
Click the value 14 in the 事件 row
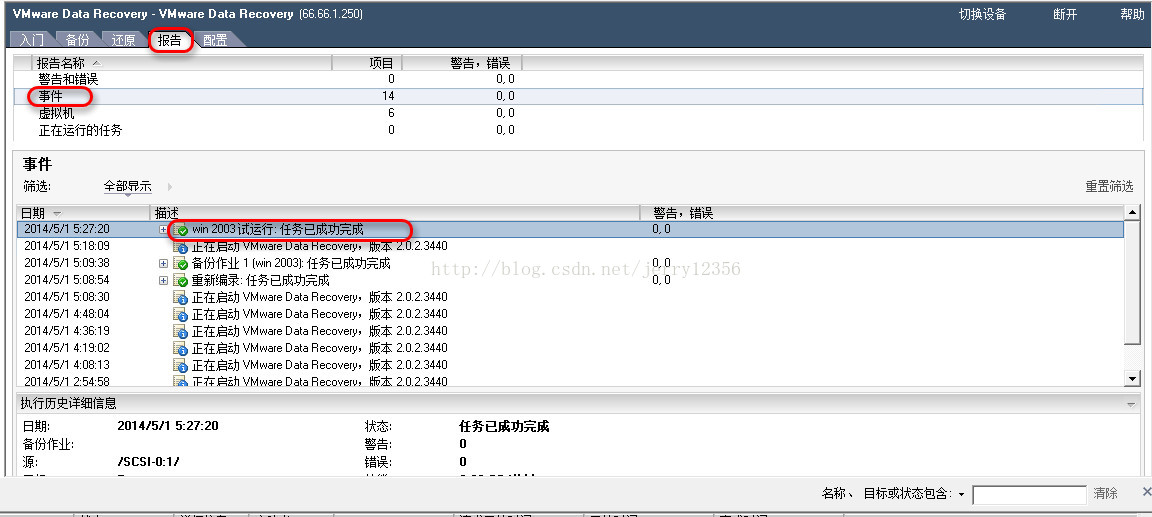tap(388, 96)
